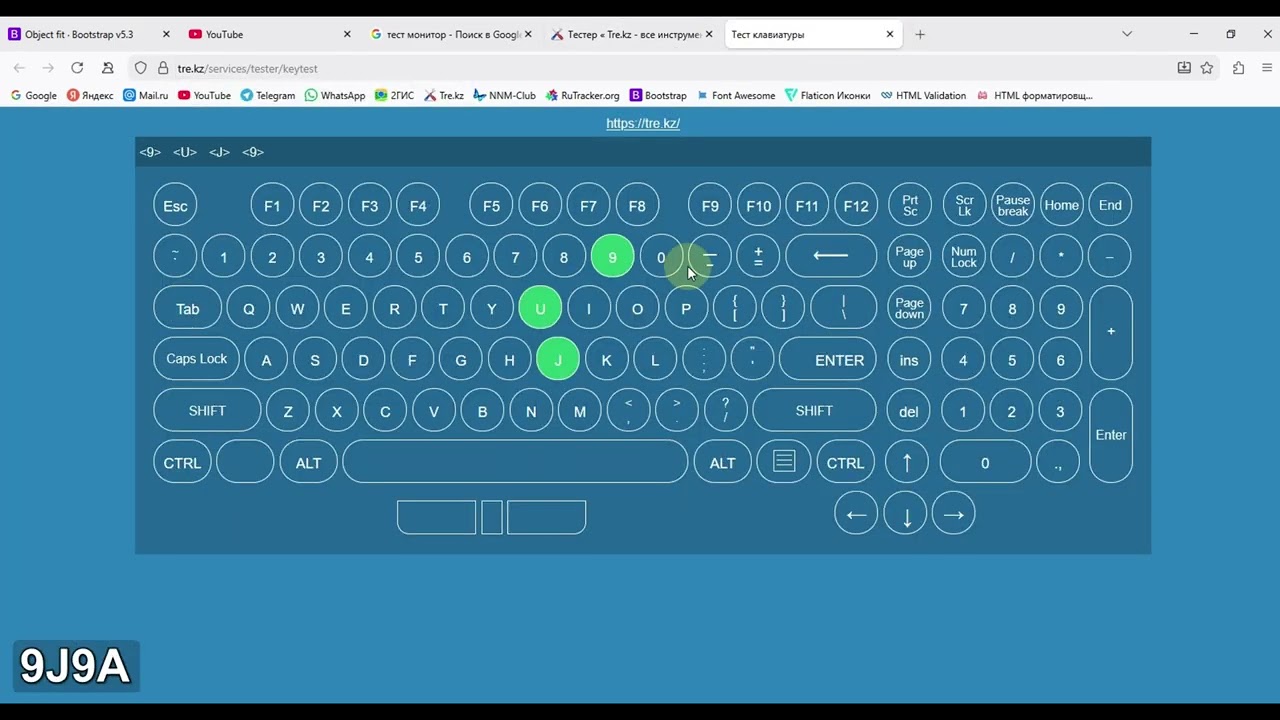
Task: Open the HTML Validation bookmark
Action: (x=923, y=95)
